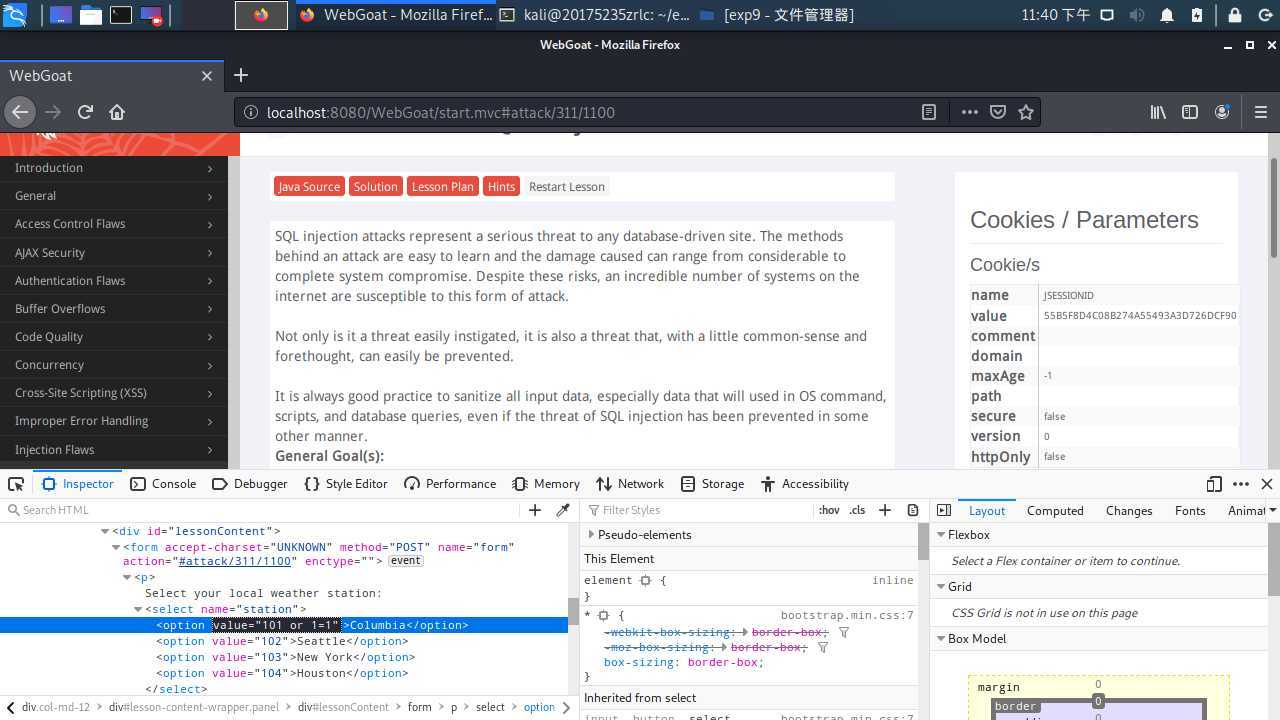Show the lesson Hints
The image size is (1280, 720).
(x=501, y=187)
